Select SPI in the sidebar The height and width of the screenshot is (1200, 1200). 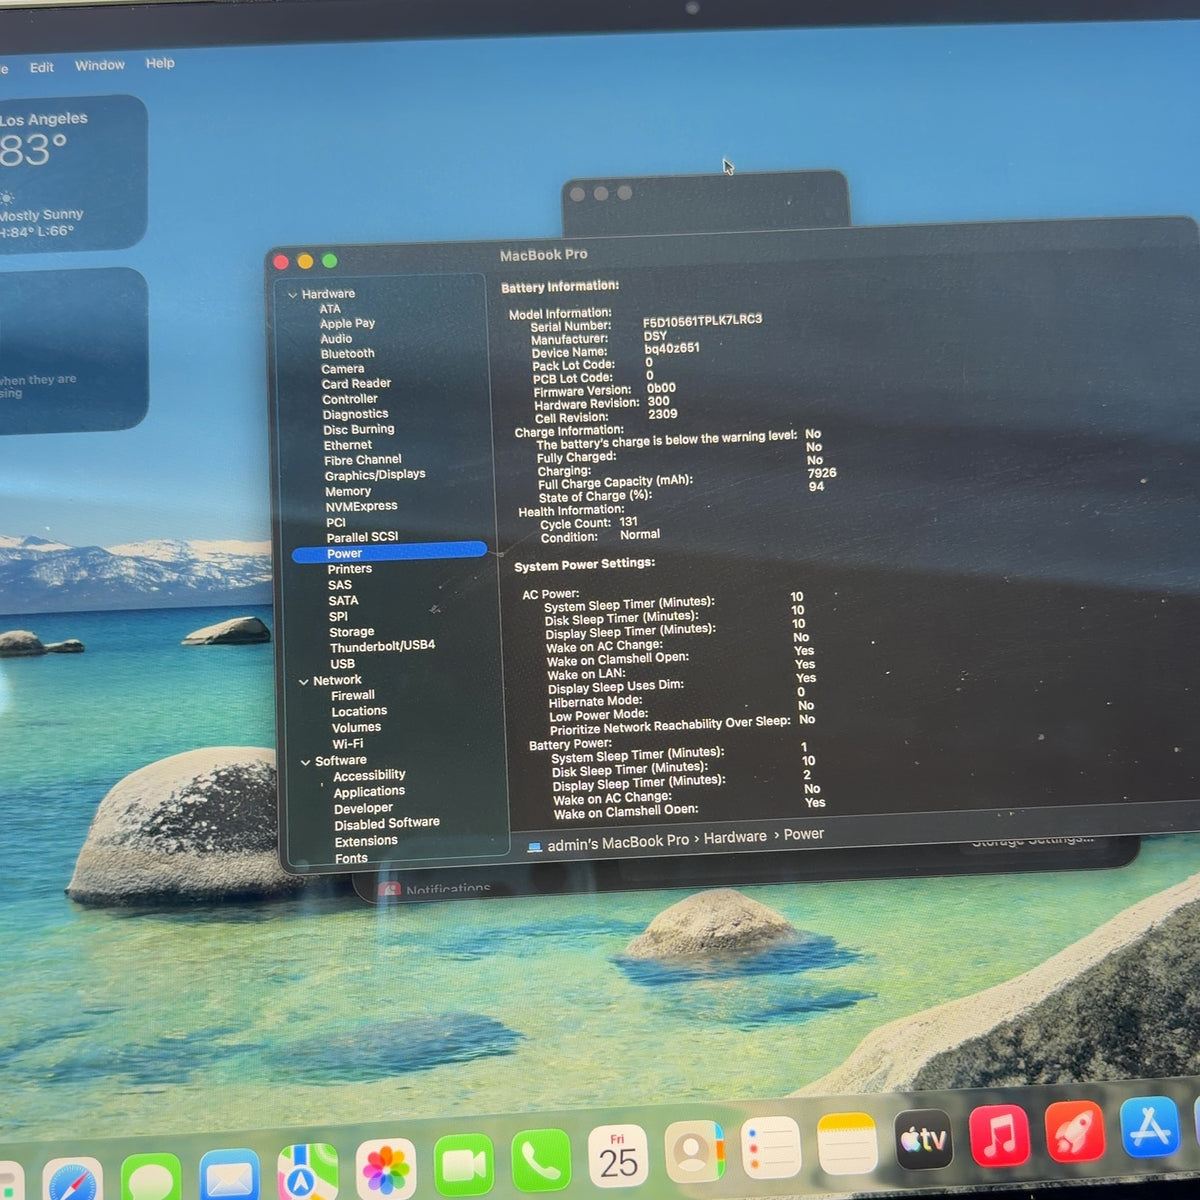pos(338,617)
